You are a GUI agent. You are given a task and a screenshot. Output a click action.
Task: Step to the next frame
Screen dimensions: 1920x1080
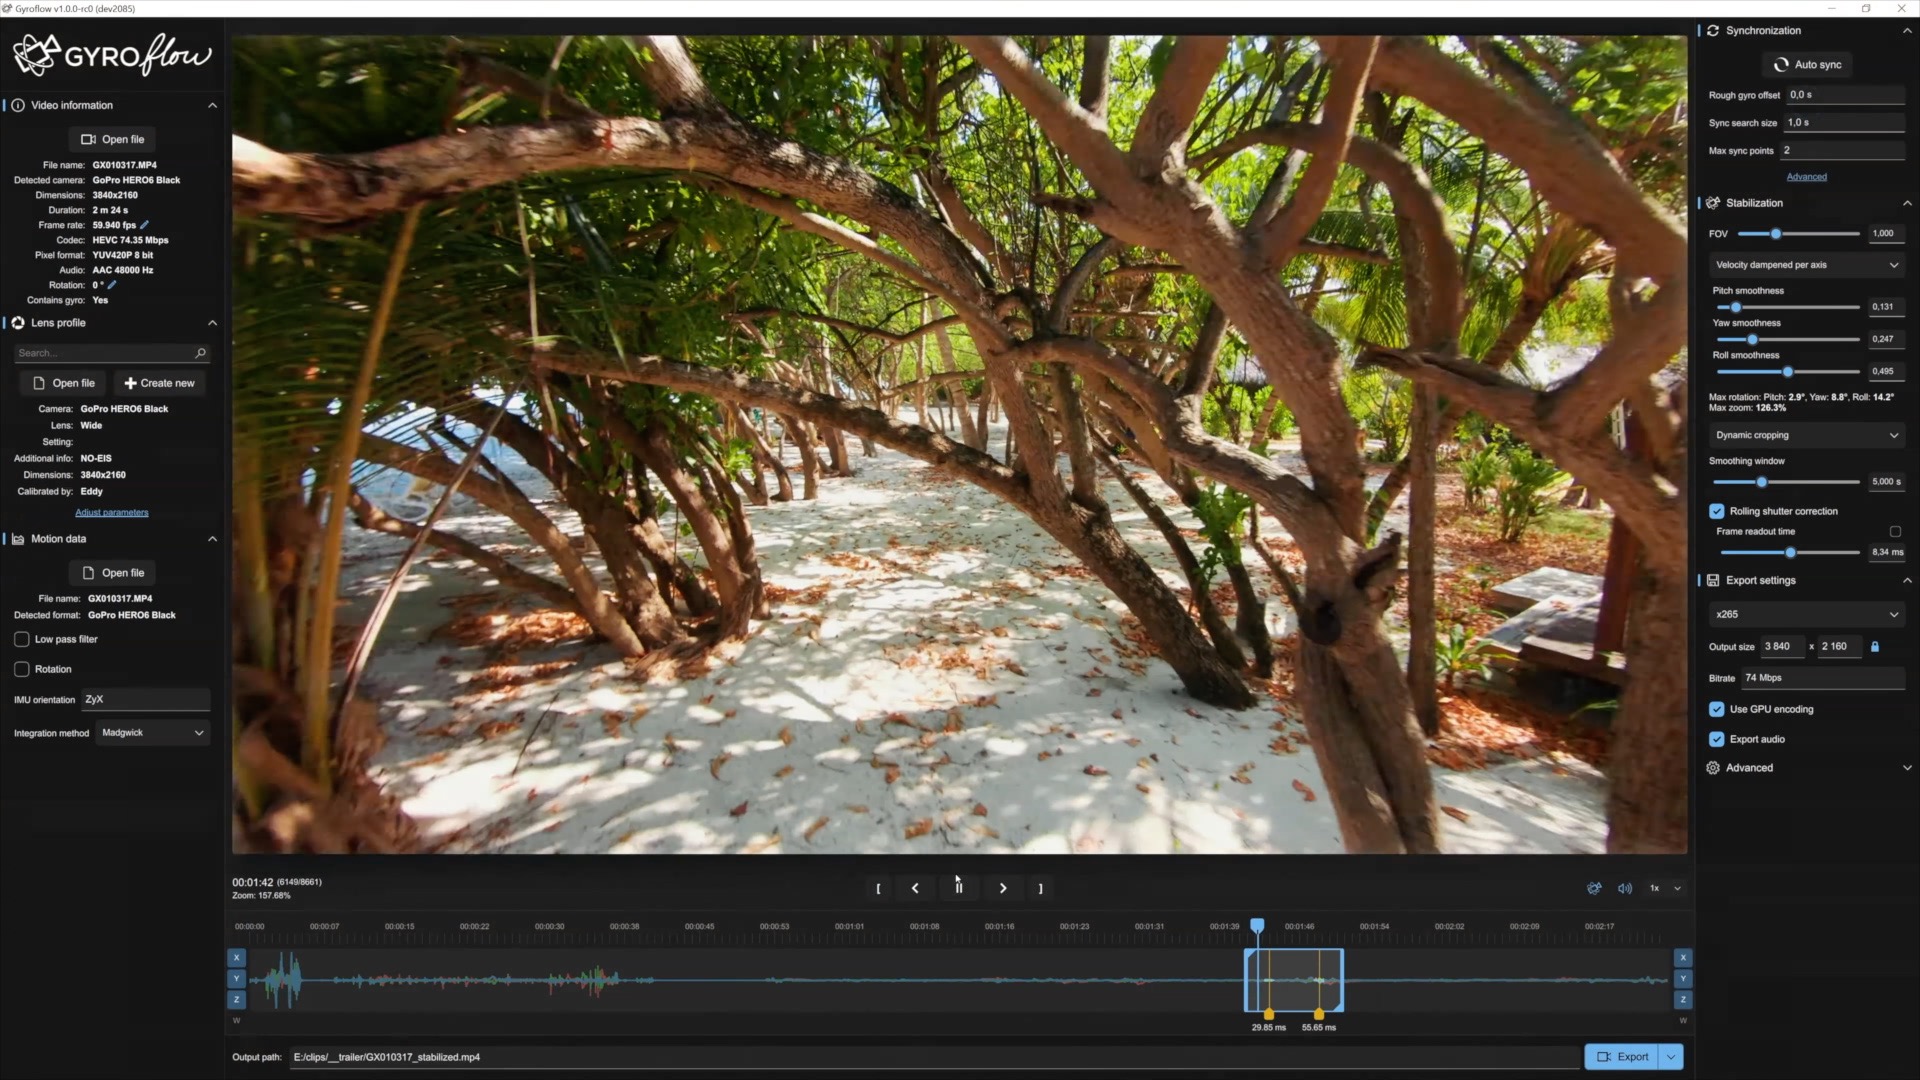[x=1003, y=888]
